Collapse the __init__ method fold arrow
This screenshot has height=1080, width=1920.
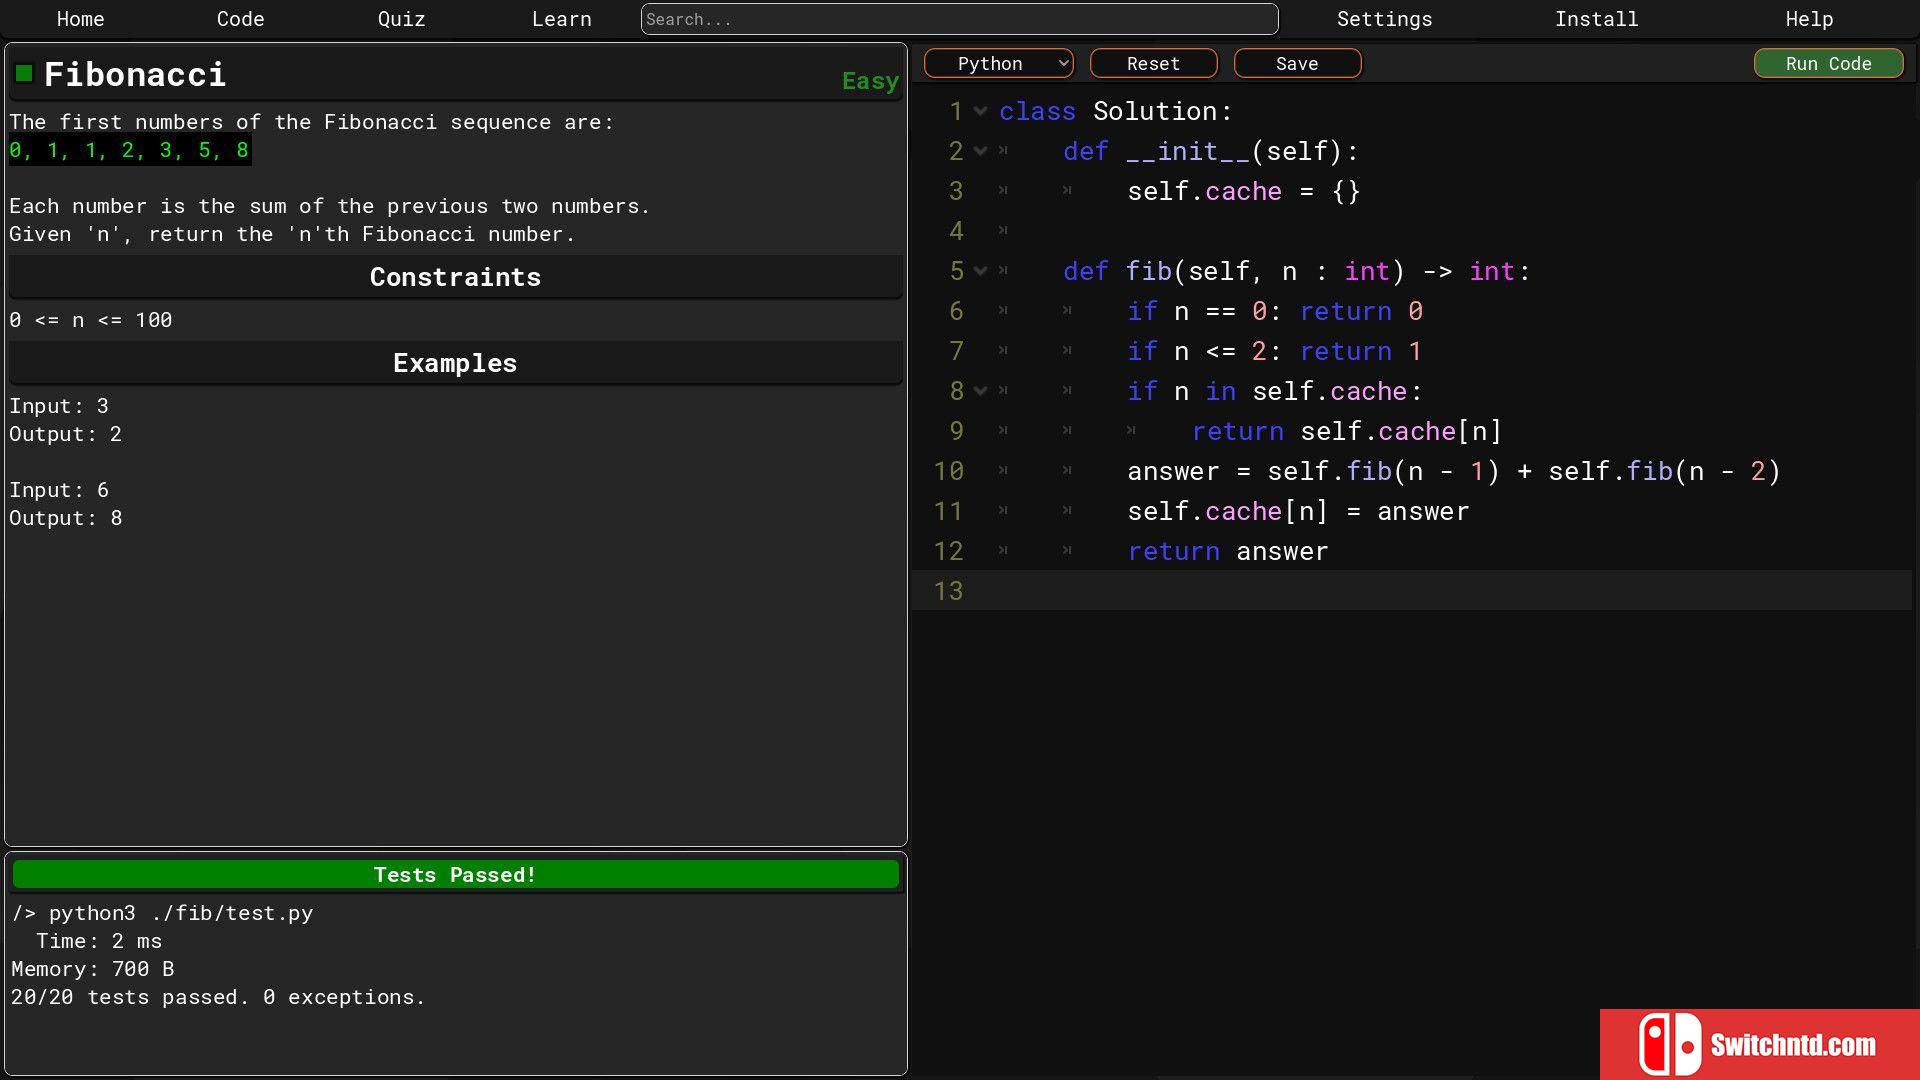980,151
